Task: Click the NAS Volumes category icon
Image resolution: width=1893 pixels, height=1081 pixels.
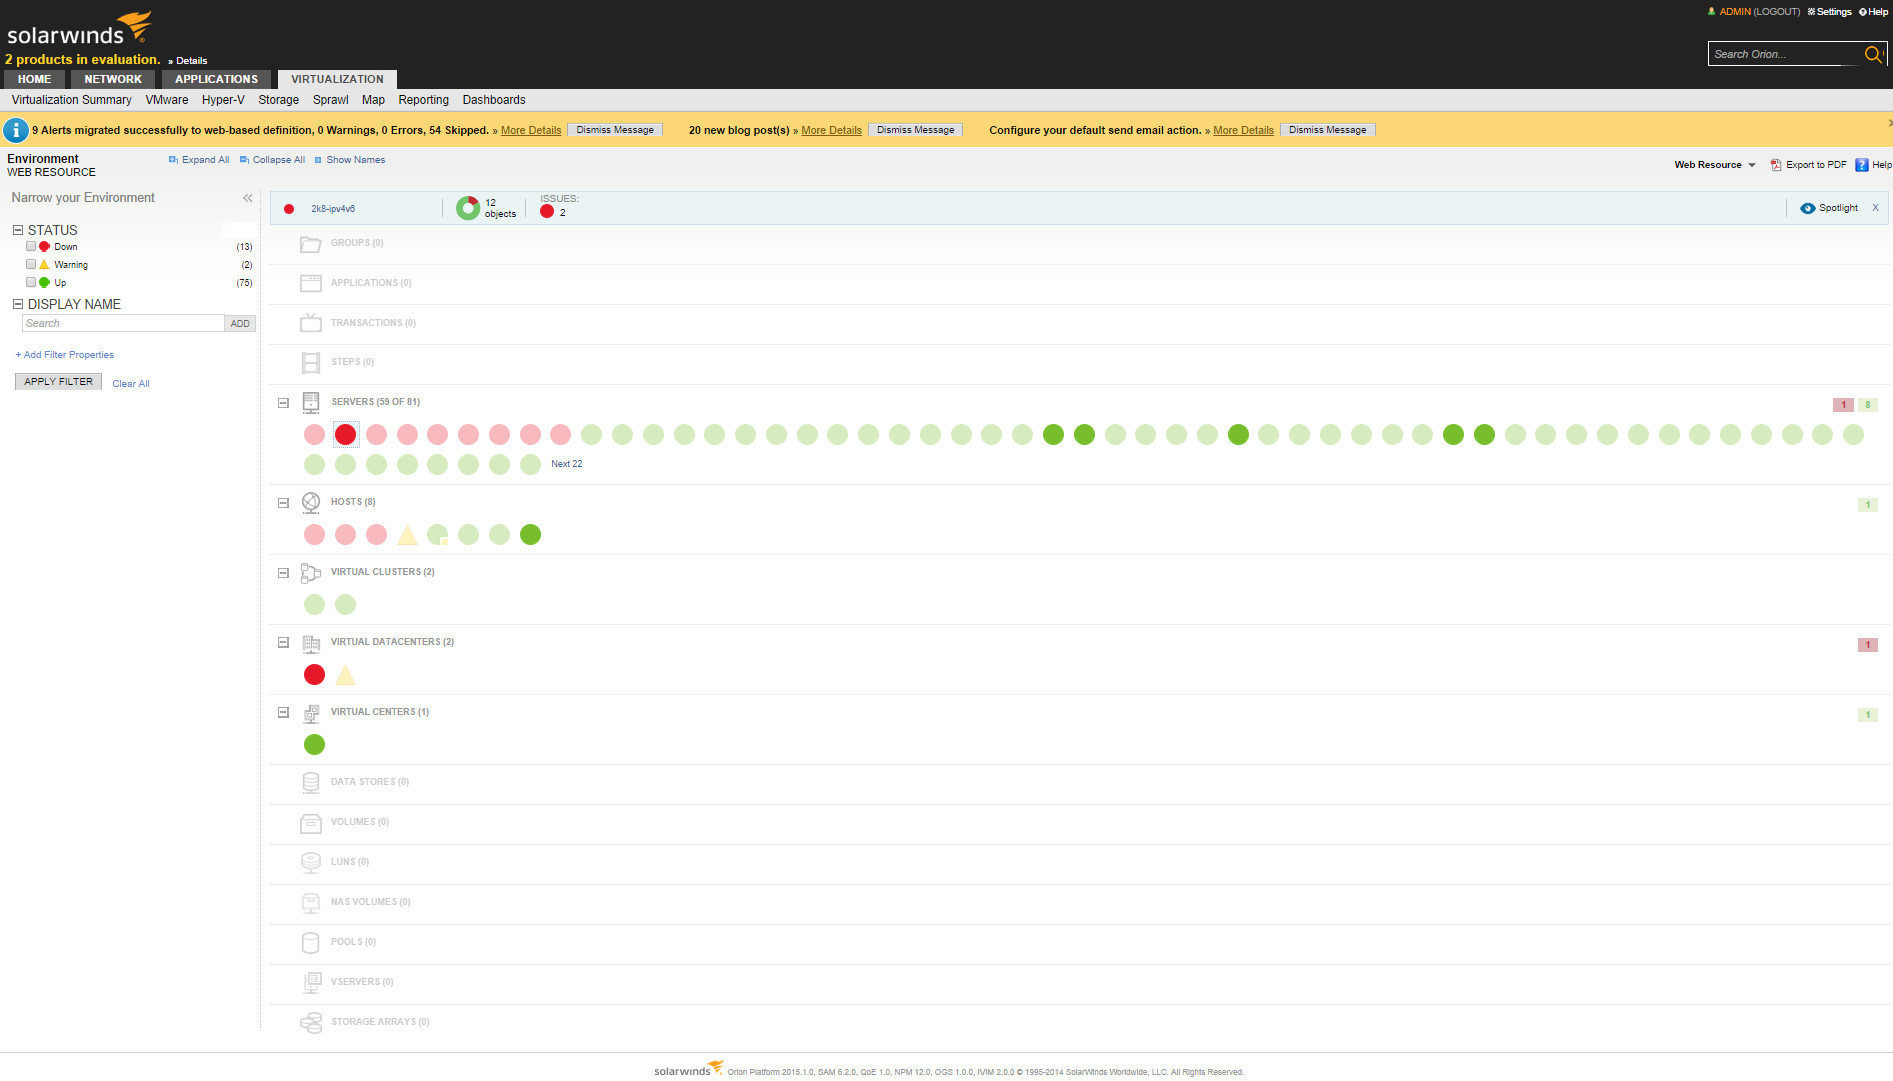Action: click(x=311, y=902)
